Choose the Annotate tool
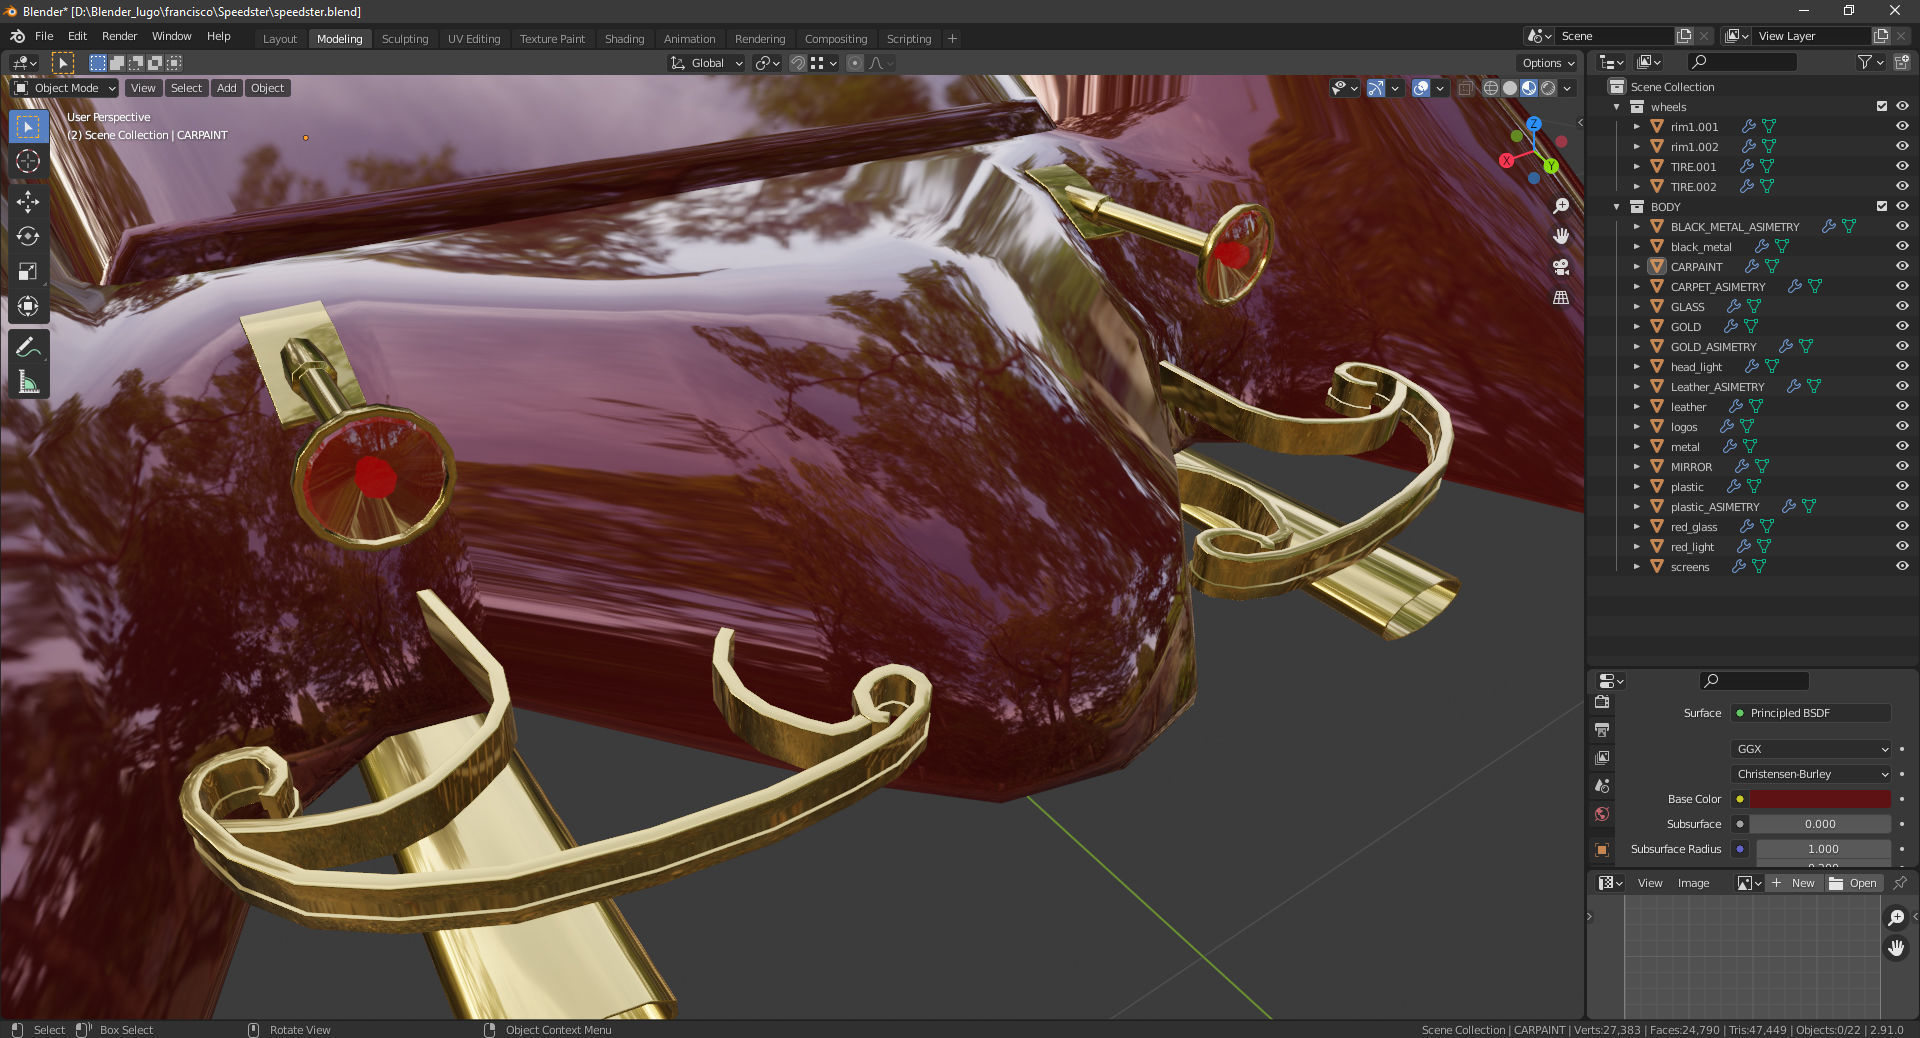Screen dimensions: 1920x1038 [28, 347]
